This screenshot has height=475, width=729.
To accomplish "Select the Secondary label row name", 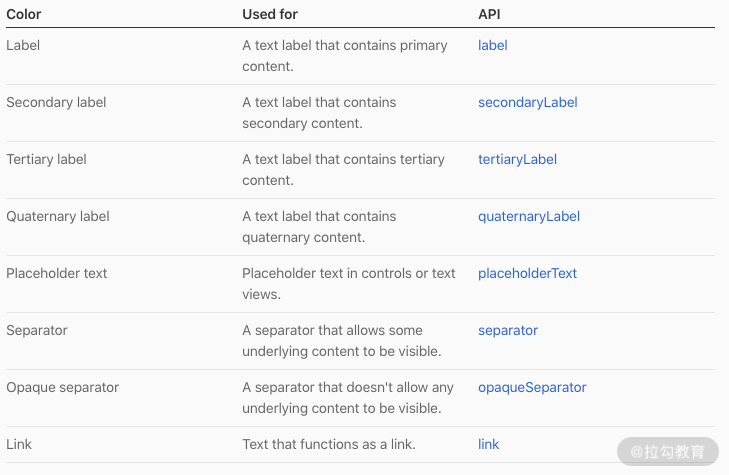I will pyautogui.click(x=56, y=102).
